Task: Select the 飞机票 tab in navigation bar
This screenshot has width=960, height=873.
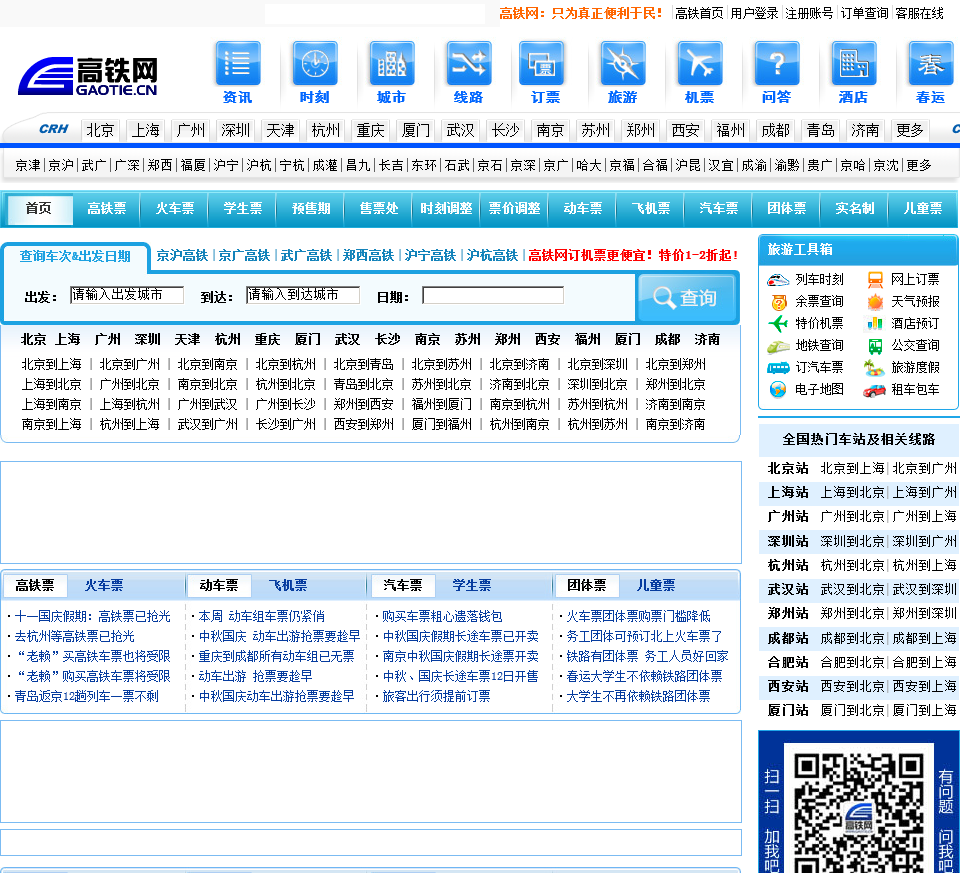Action: click(651, 209)
